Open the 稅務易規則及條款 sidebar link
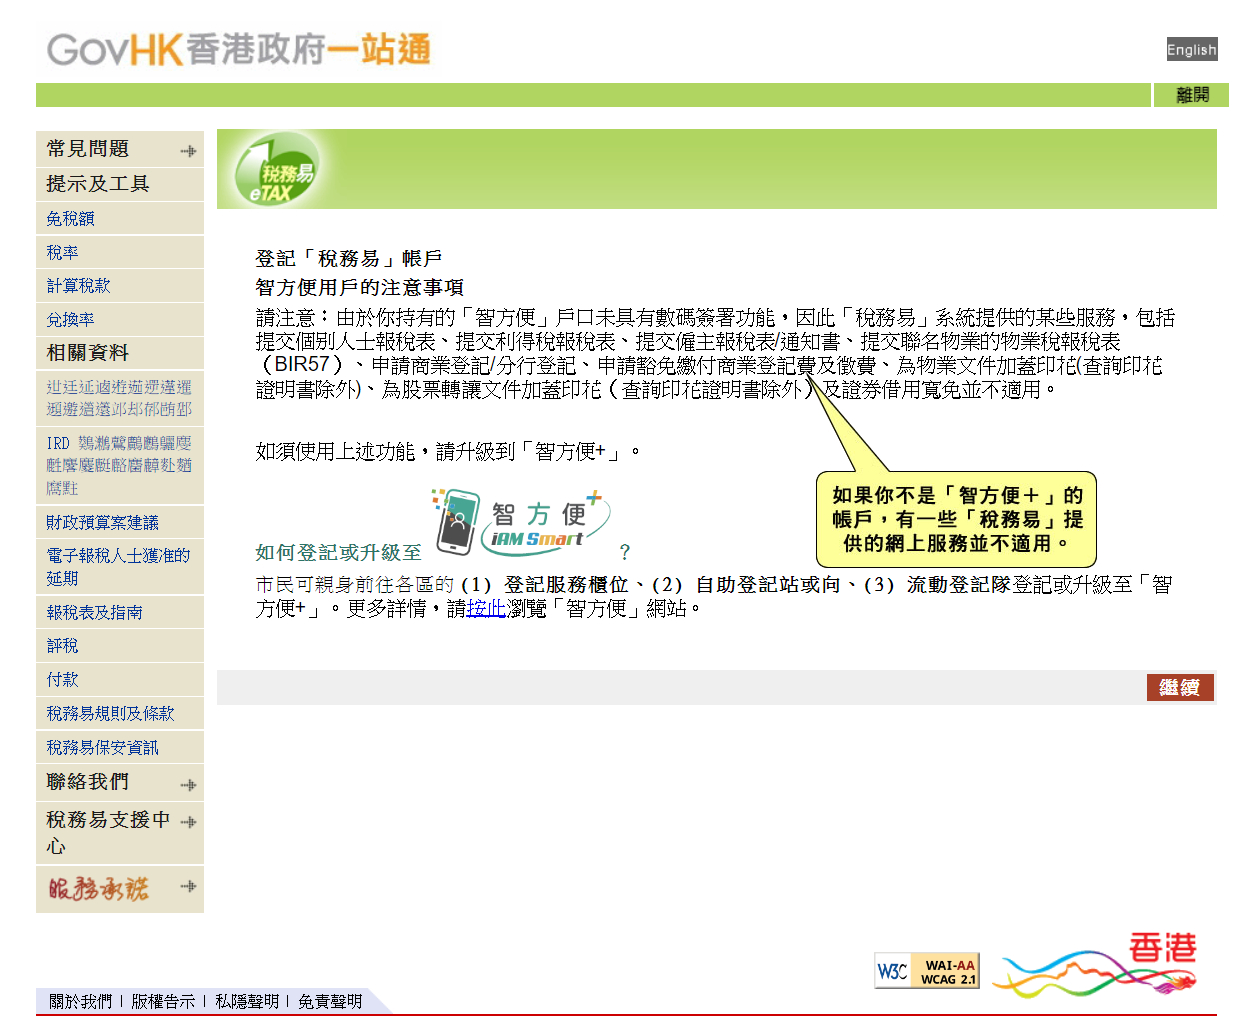This screenshot has width=1259, height=1020. (110, 713)
